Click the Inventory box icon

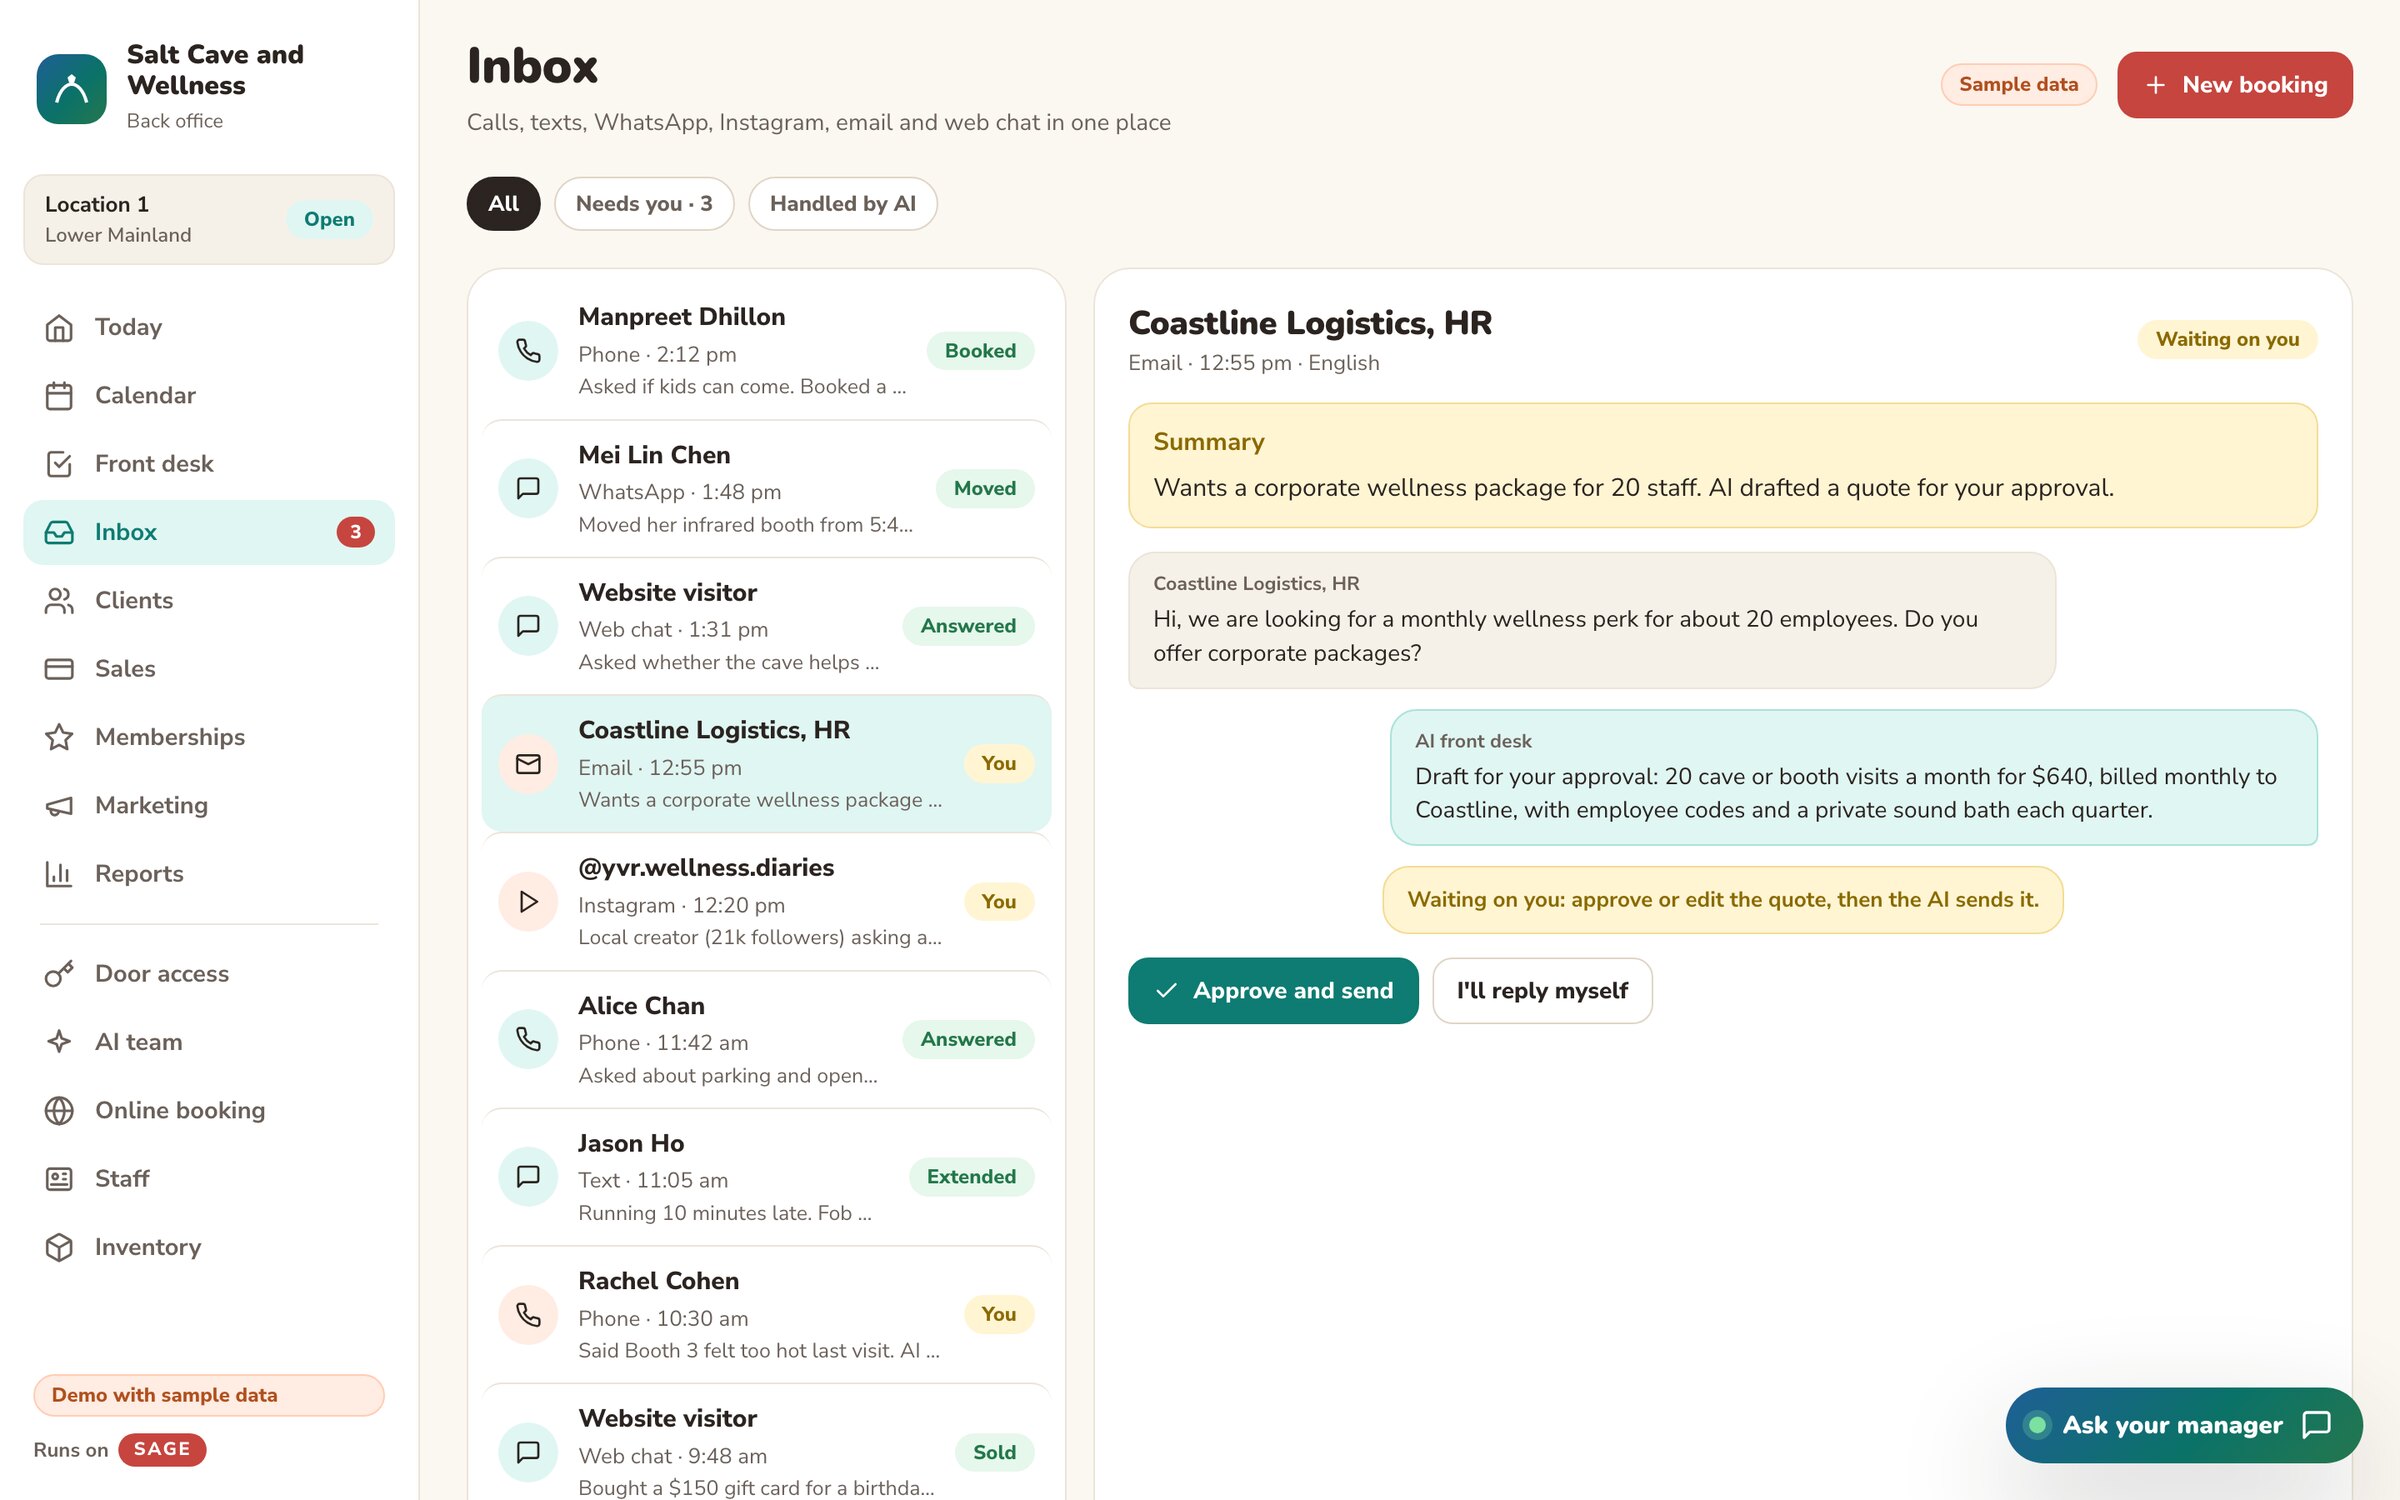tap(59, 1247)
